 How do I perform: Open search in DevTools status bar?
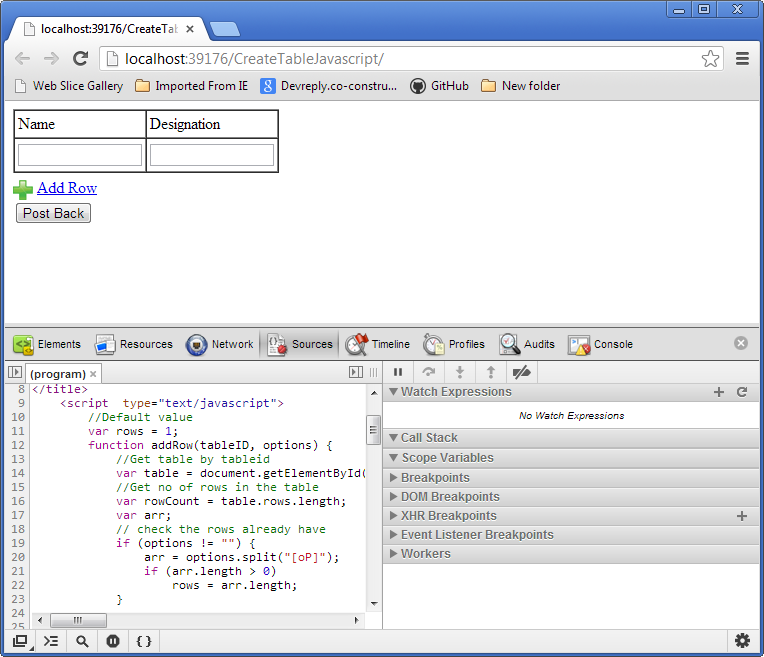tap(82, 641)
